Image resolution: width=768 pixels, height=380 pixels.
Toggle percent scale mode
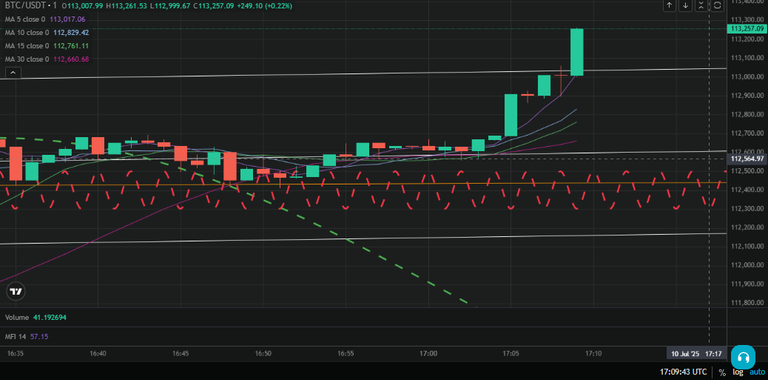[722, 373]
